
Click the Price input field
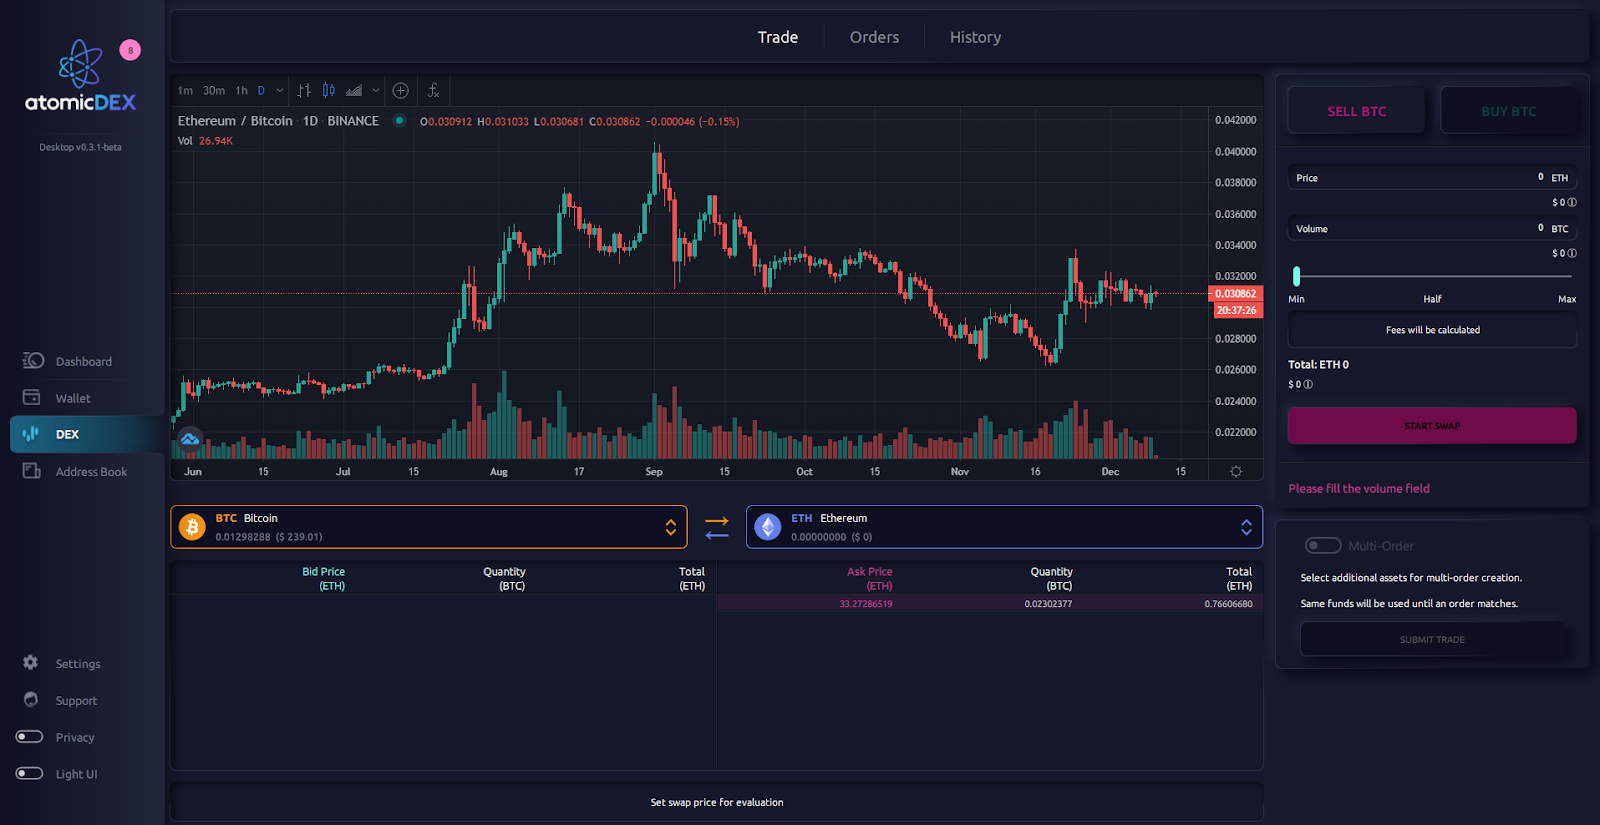(x=1432, y=178)
